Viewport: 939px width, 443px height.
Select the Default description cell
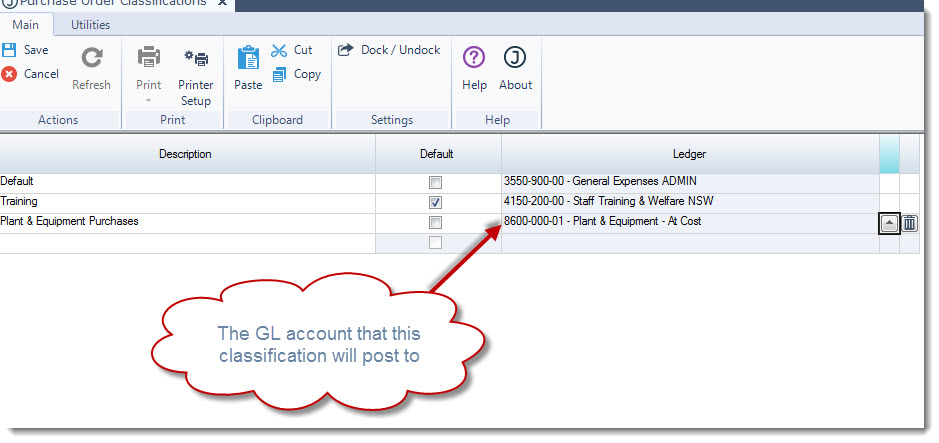pyautogui.click(x=187, y=183)
